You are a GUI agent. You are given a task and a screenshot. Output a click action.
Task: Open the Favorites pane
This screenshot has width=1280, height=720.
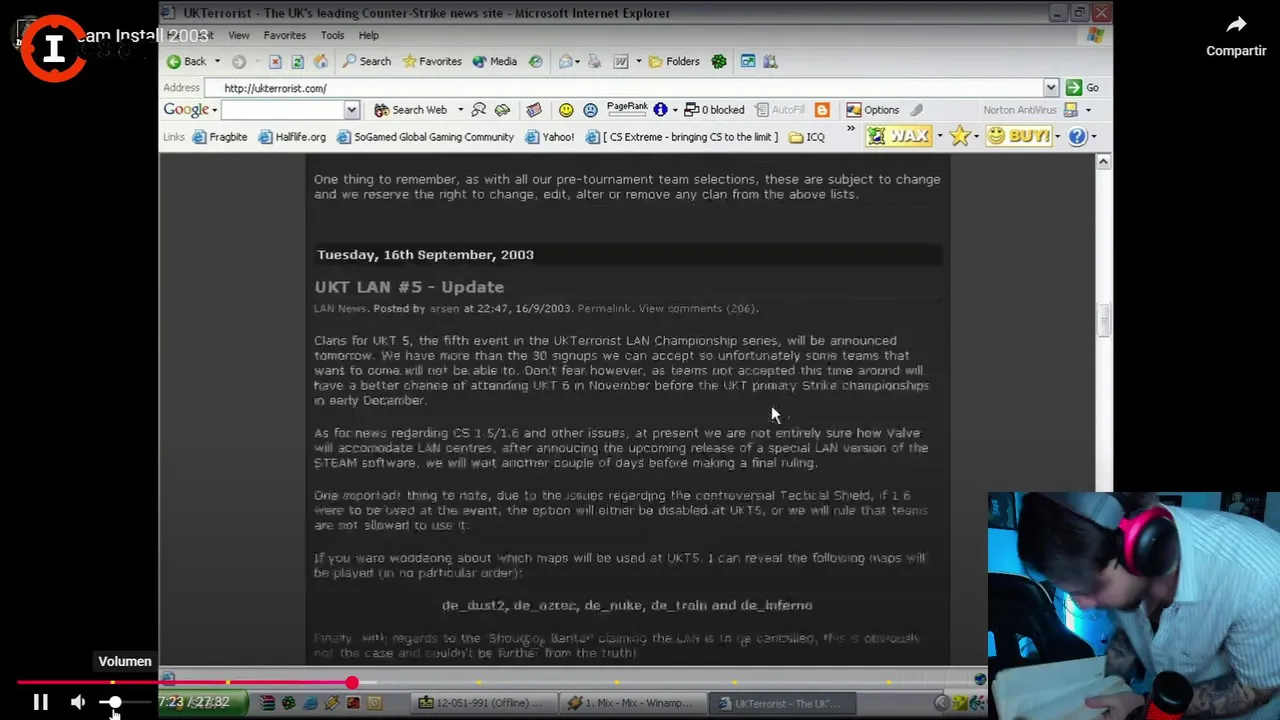pos(432,62)
